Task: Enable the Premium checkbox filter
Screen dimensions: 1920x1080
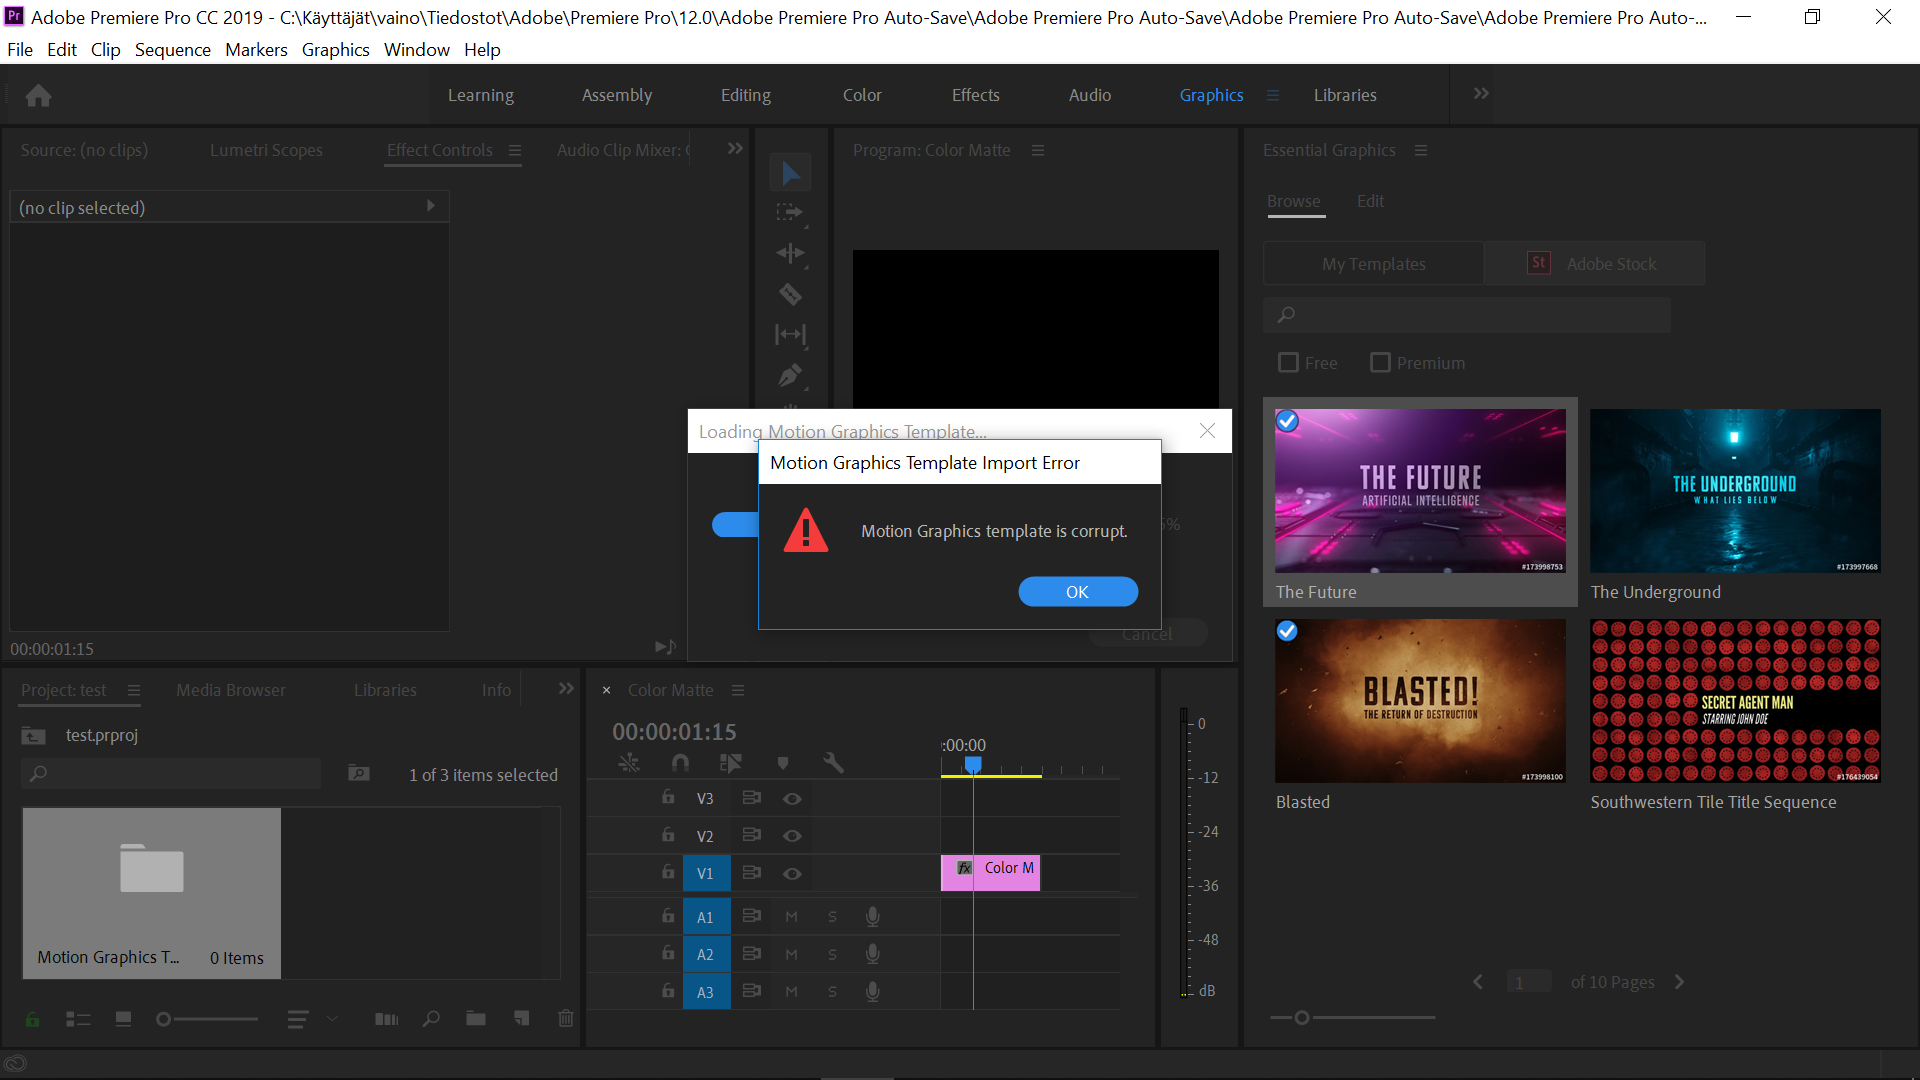Action: tap(1380, 362)
